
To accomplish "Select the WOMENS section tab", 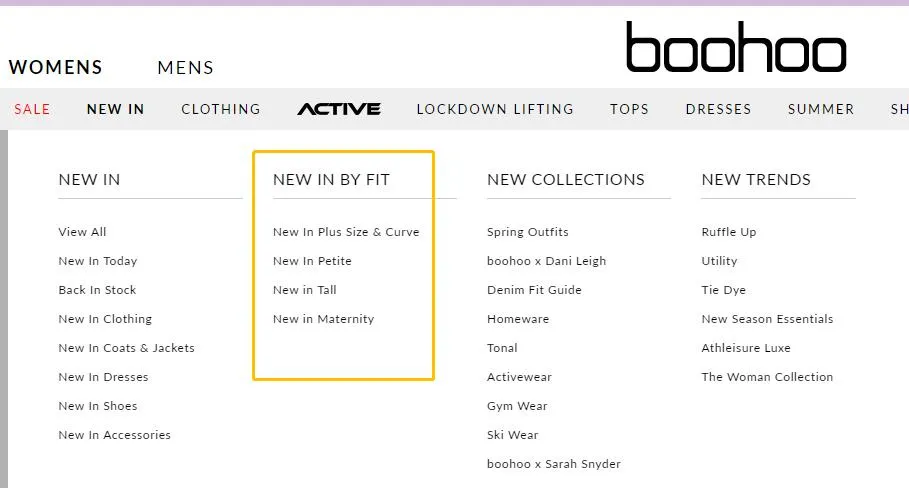I will [x=56, y=67].
